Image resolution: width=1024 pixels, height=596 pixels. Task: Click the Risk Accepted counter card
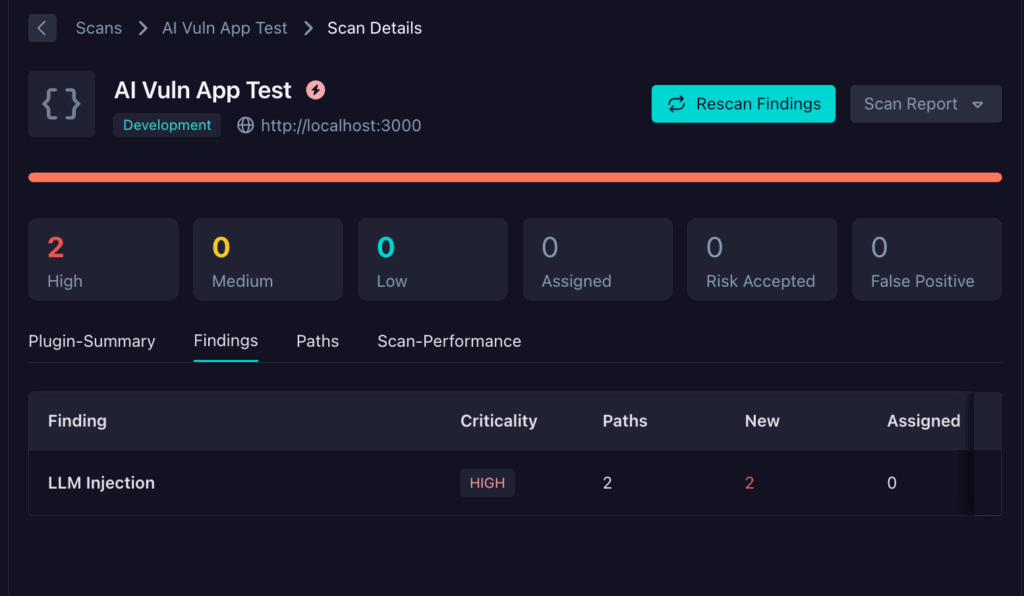pyautogui.click(x=762, y=259)
